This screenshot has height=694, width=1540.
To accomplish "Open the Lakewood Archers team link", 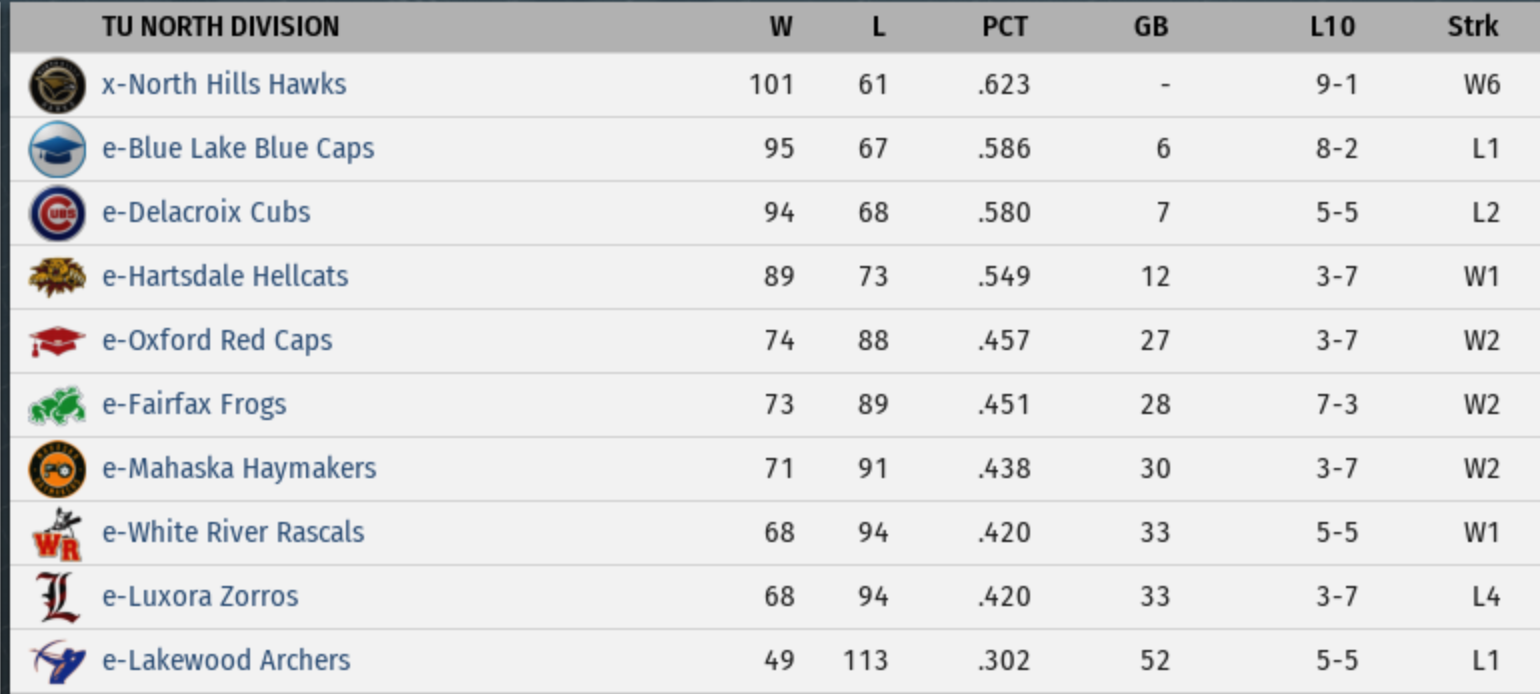I will [226, 660].
